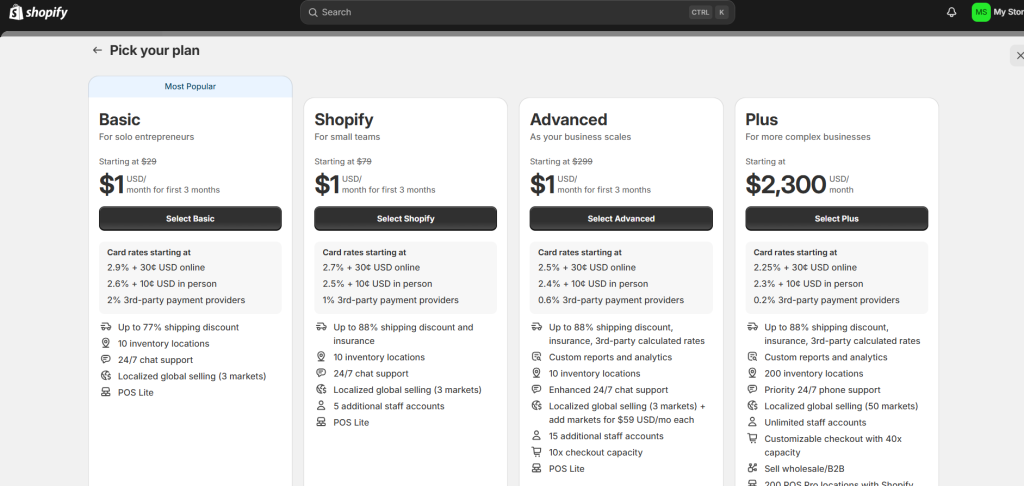Click the Plus plan heading
The height and width of the screenshot is (486, 1024).
pos(761,120)
